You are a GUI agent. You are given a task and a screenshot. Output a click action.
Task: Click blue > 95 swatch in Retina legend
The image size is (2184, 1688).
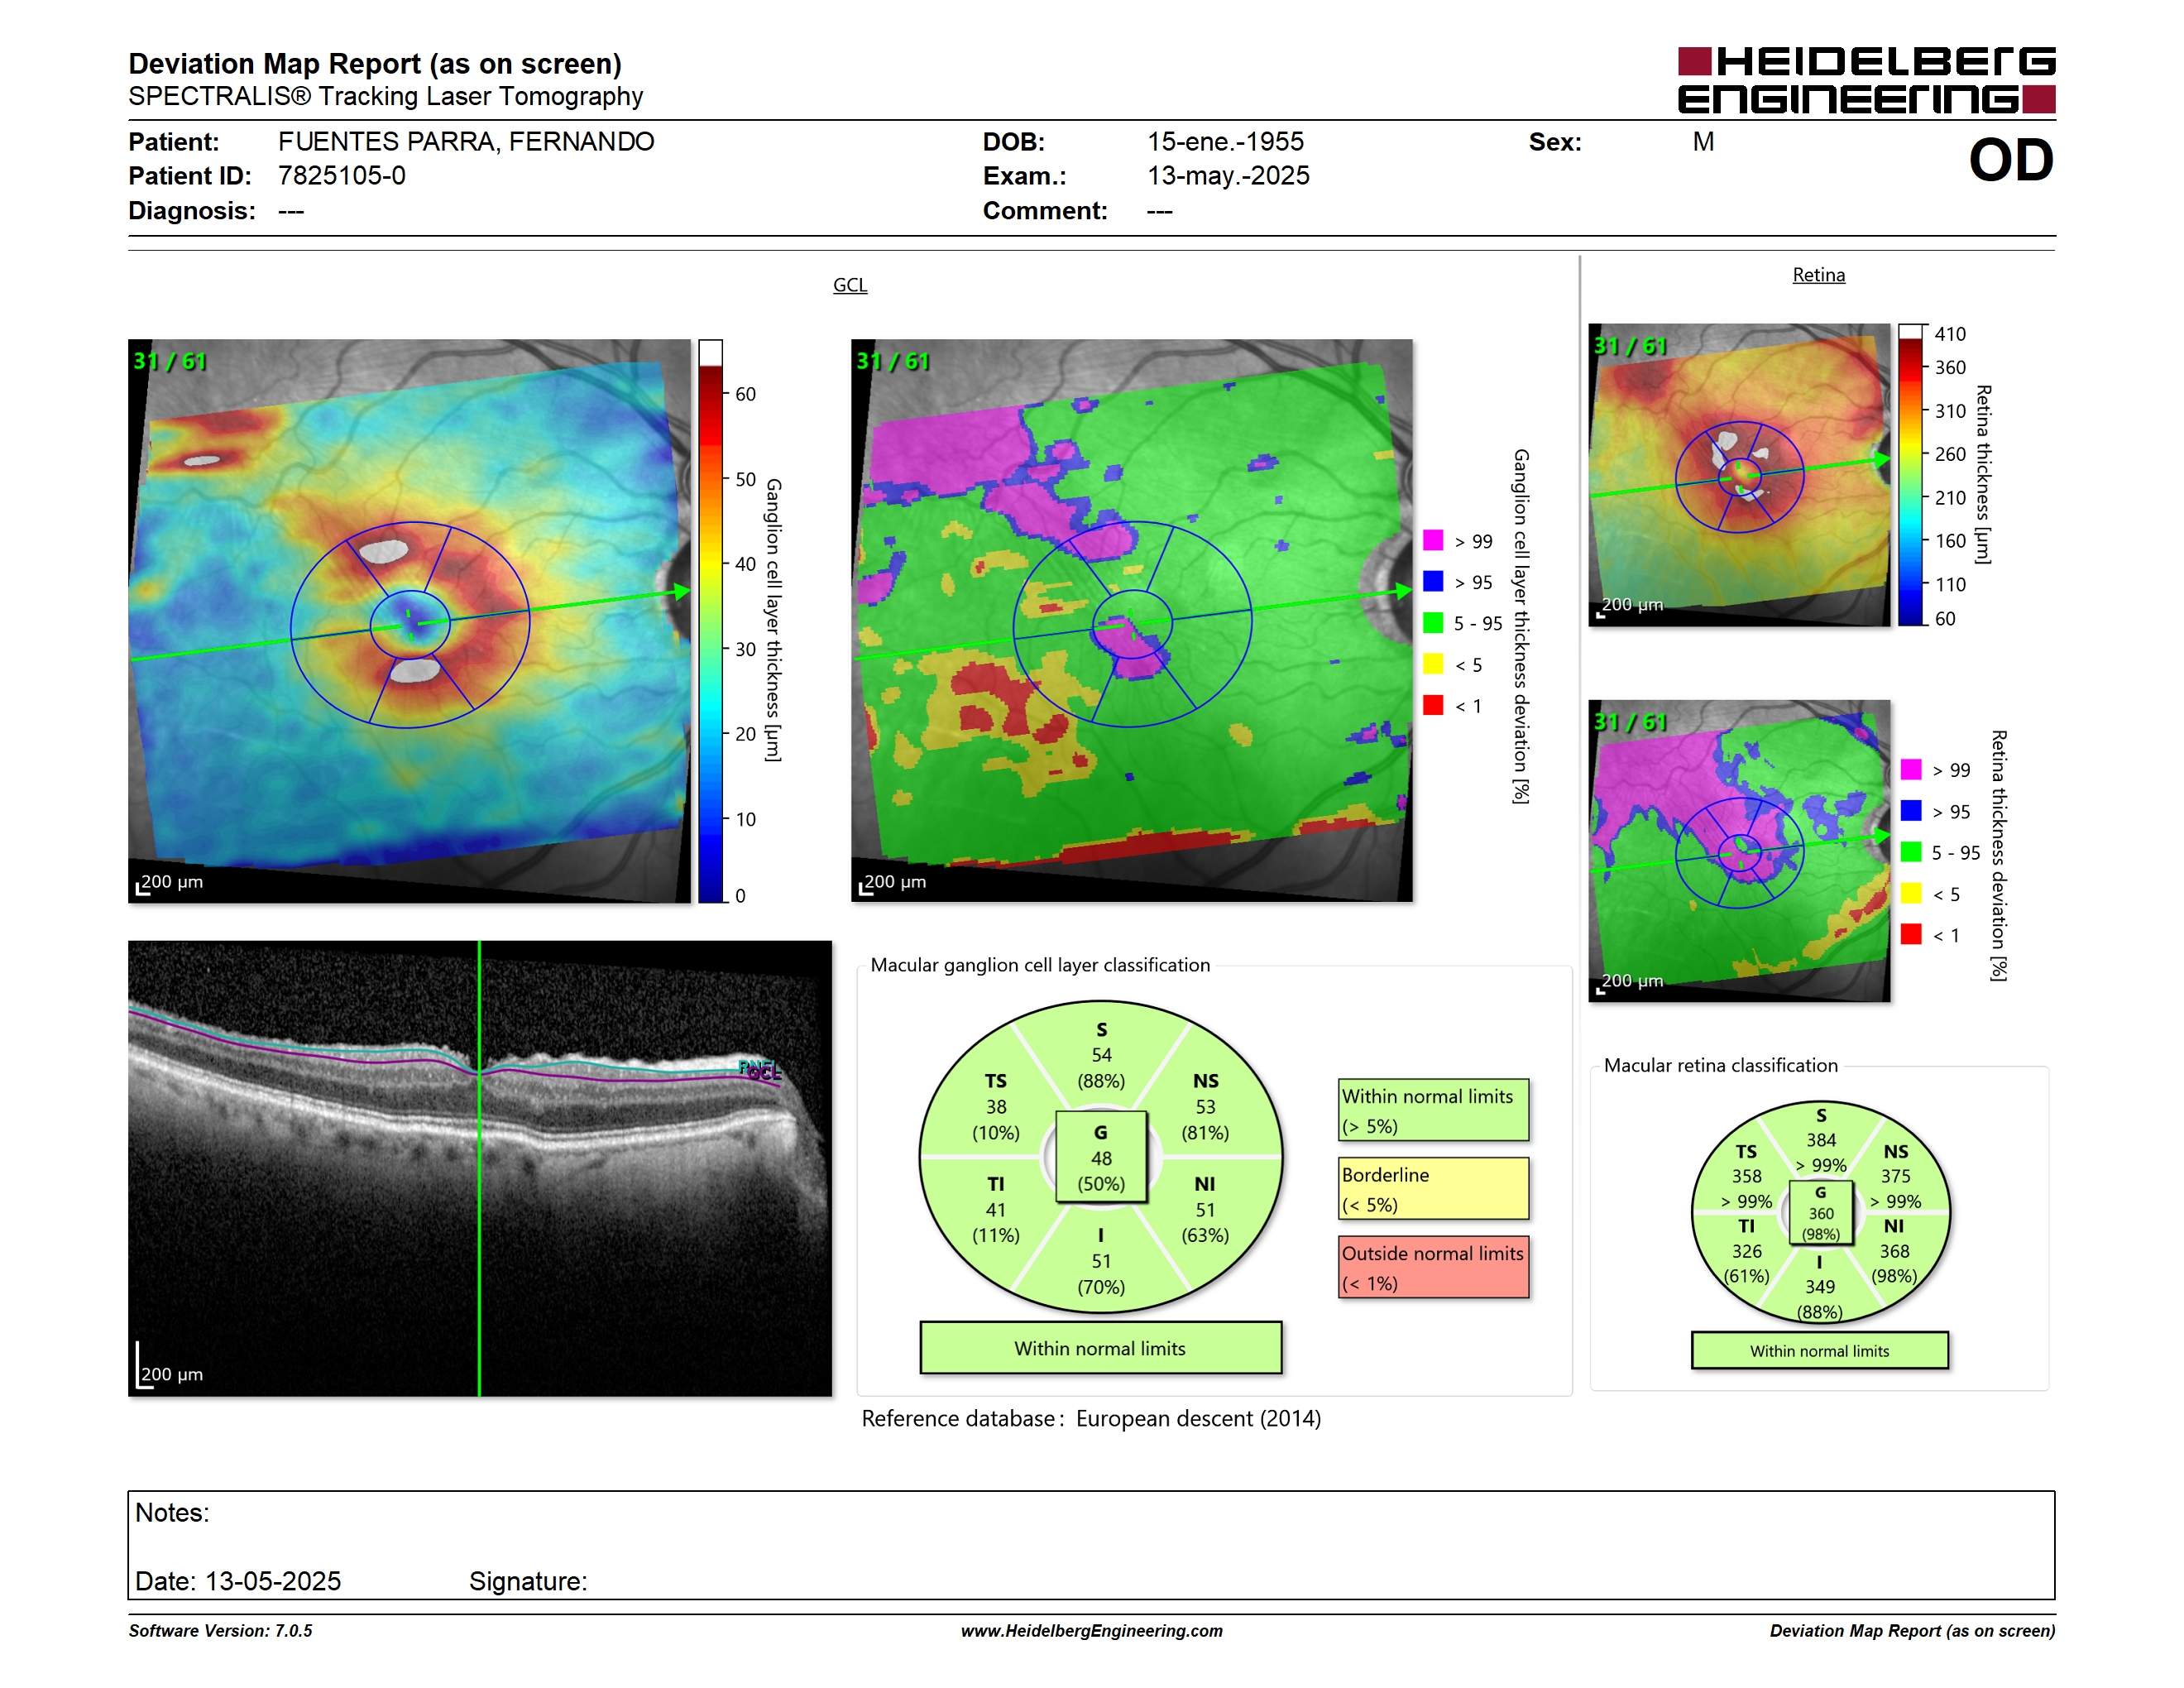[1911, 810]
